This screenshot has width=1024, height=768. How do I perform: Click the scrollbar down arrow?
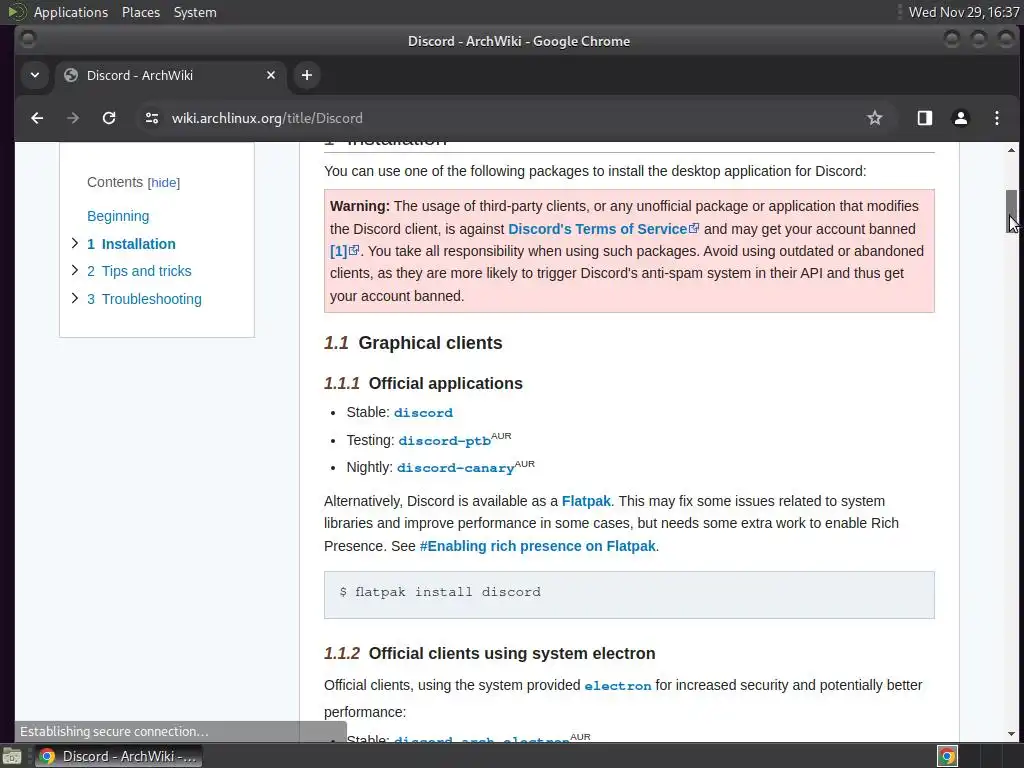tap(1011, 734)
